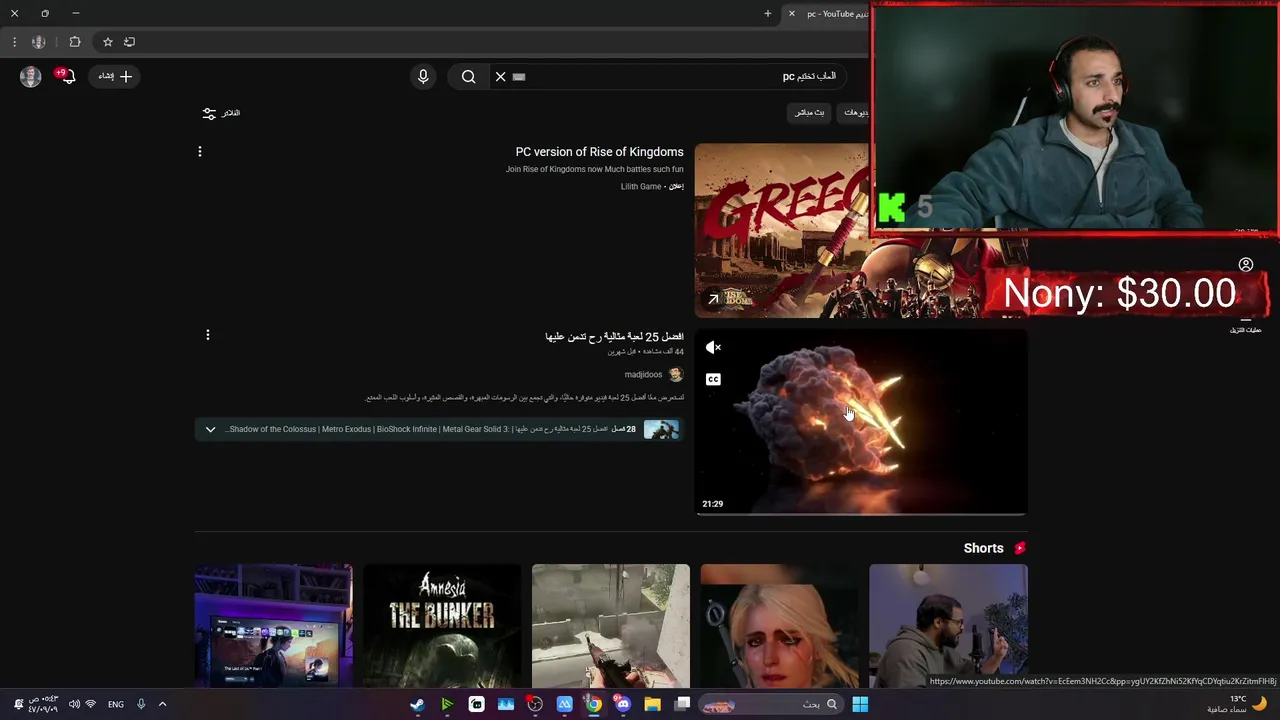Open the Windows Start button

[x=860, y=704]
